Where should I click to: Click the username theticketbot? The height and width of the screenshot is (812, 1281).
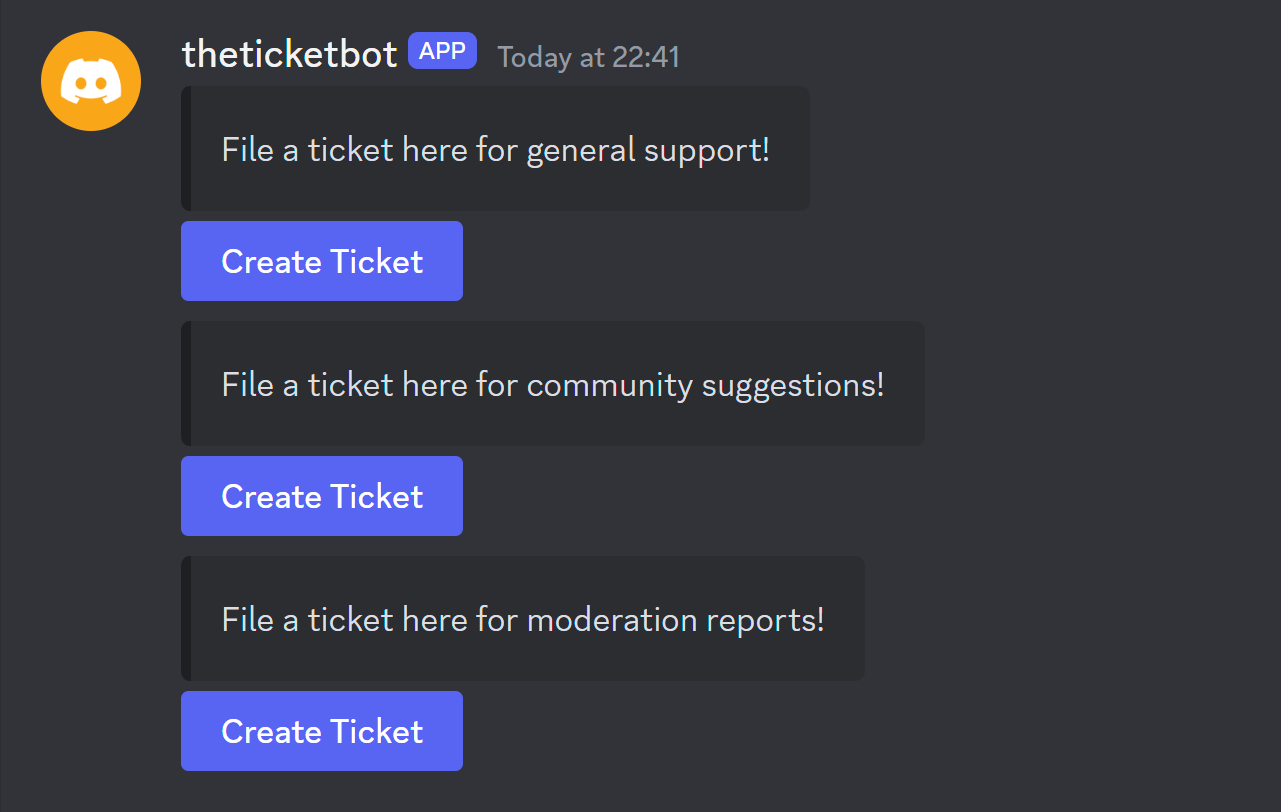pyautogui.click(x=289, y=54)
